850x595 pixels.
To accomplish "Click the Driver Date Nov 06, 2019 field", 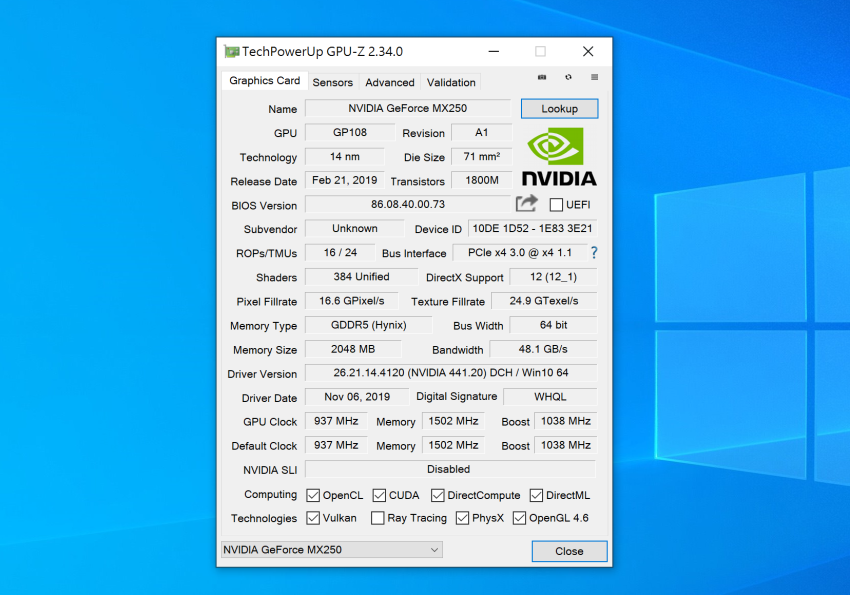I will tap(357, 397).
